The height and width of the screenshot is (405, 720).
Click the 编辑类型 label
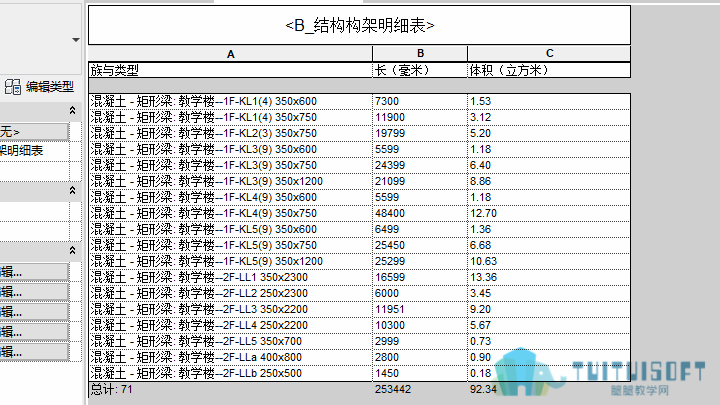click(50, 86)
